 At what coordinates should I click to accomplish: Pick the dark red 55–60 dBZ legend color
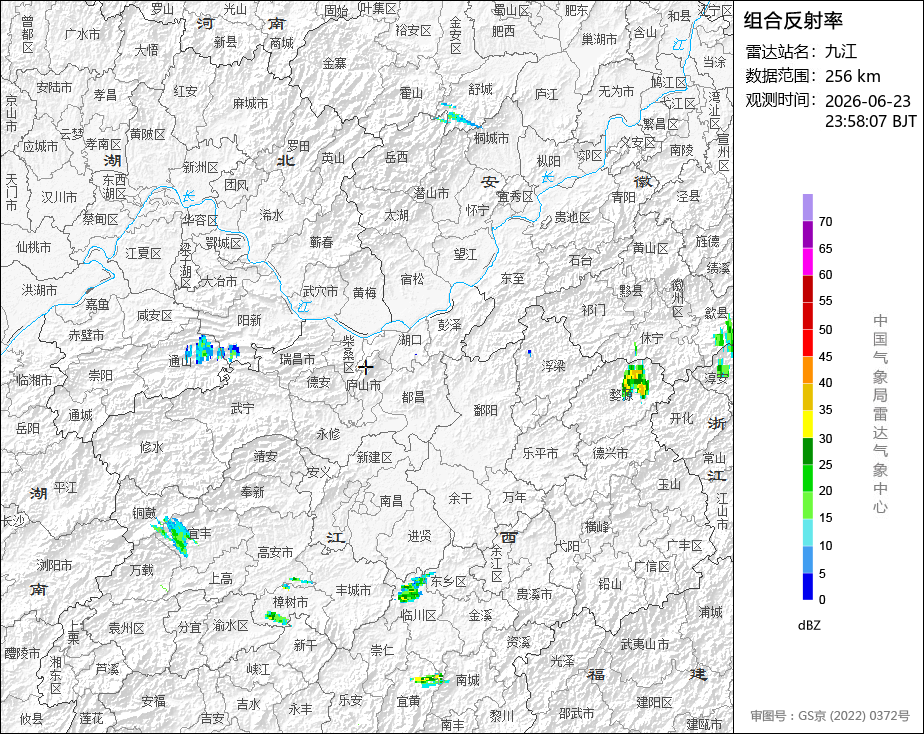pos(807,289)
